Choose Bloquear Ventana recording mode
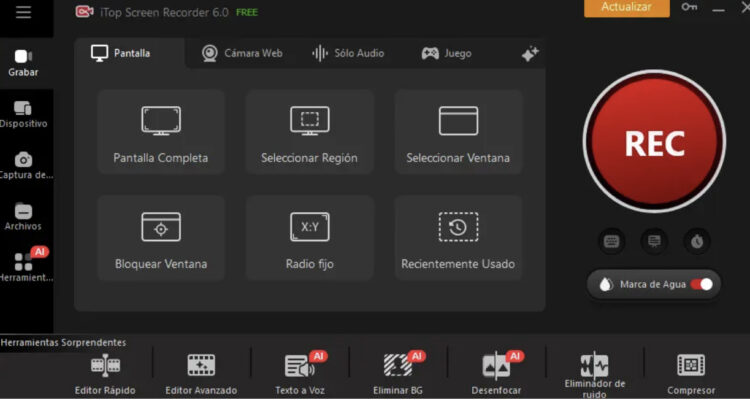Image resolution: width=750 pixels, height=400 pixels. (161, 238)
